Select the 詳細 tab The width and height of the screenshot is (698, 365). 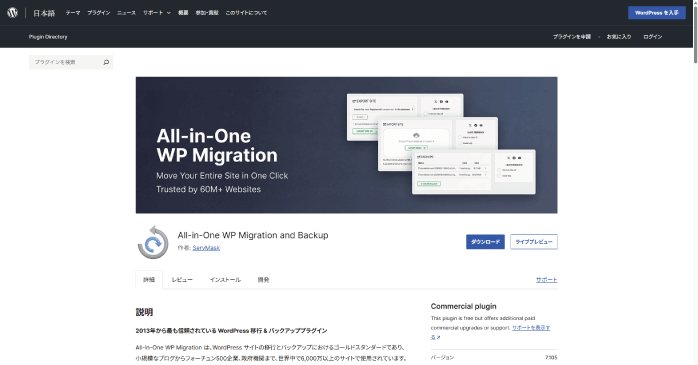coord(149,280)
